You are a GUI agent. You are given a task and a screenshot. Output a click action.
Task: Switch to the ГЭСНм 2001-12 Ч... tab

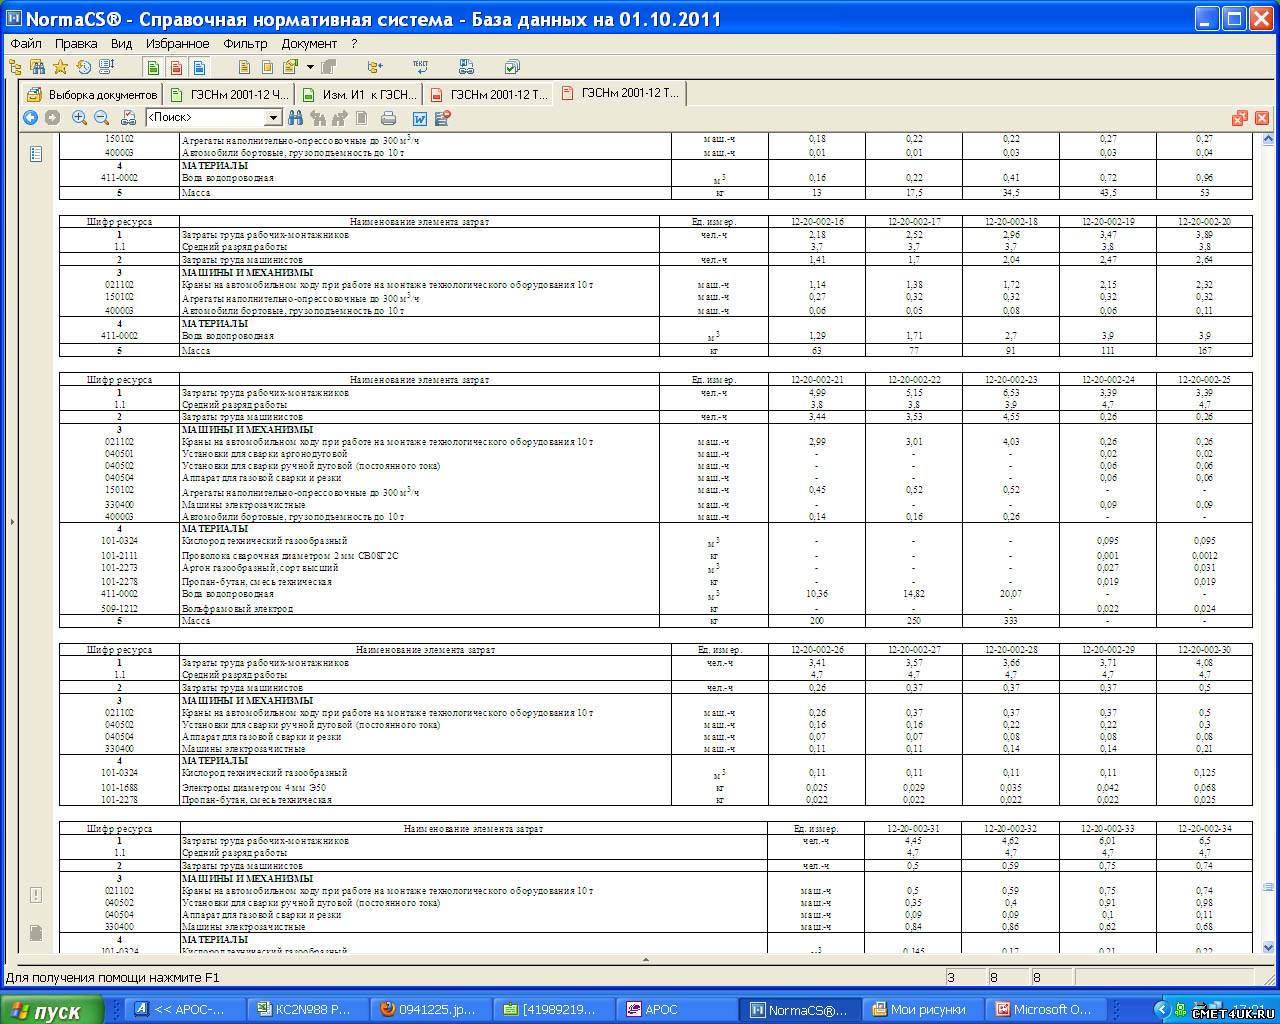(228, 94)
